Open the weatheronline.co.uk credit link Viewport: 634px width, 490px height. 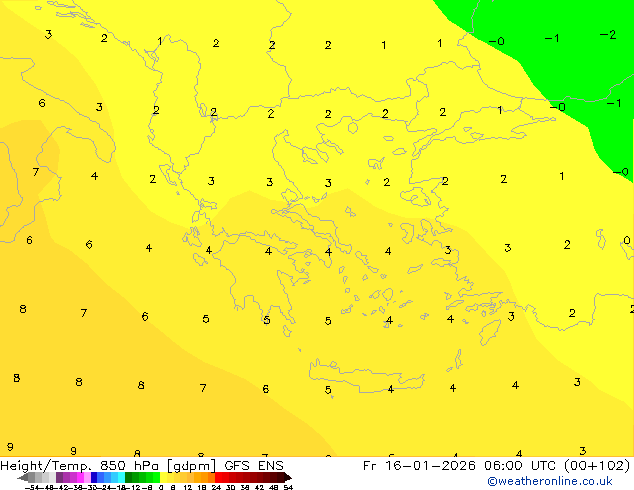550,481
